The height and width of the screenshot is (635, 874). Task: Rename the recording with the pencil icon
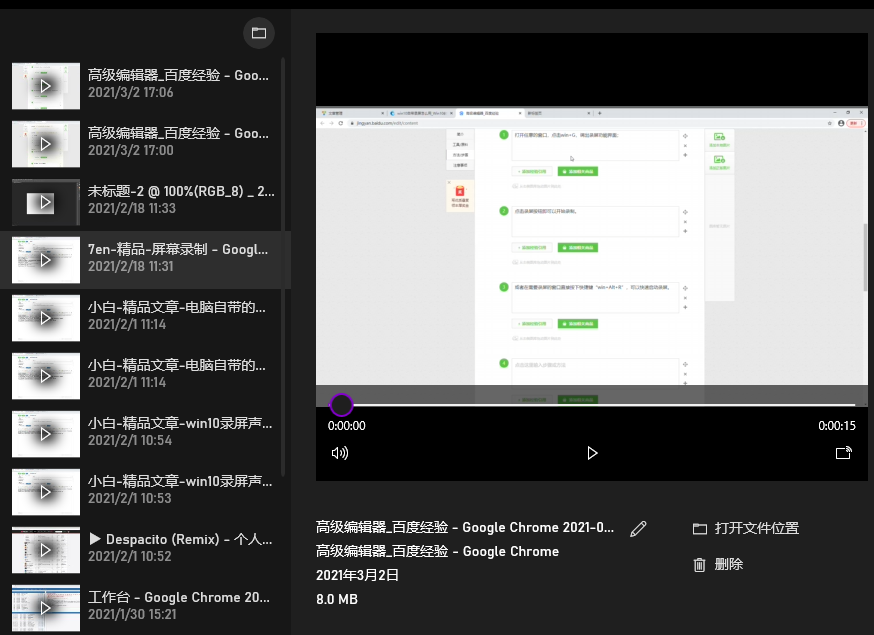pos(638,529)
